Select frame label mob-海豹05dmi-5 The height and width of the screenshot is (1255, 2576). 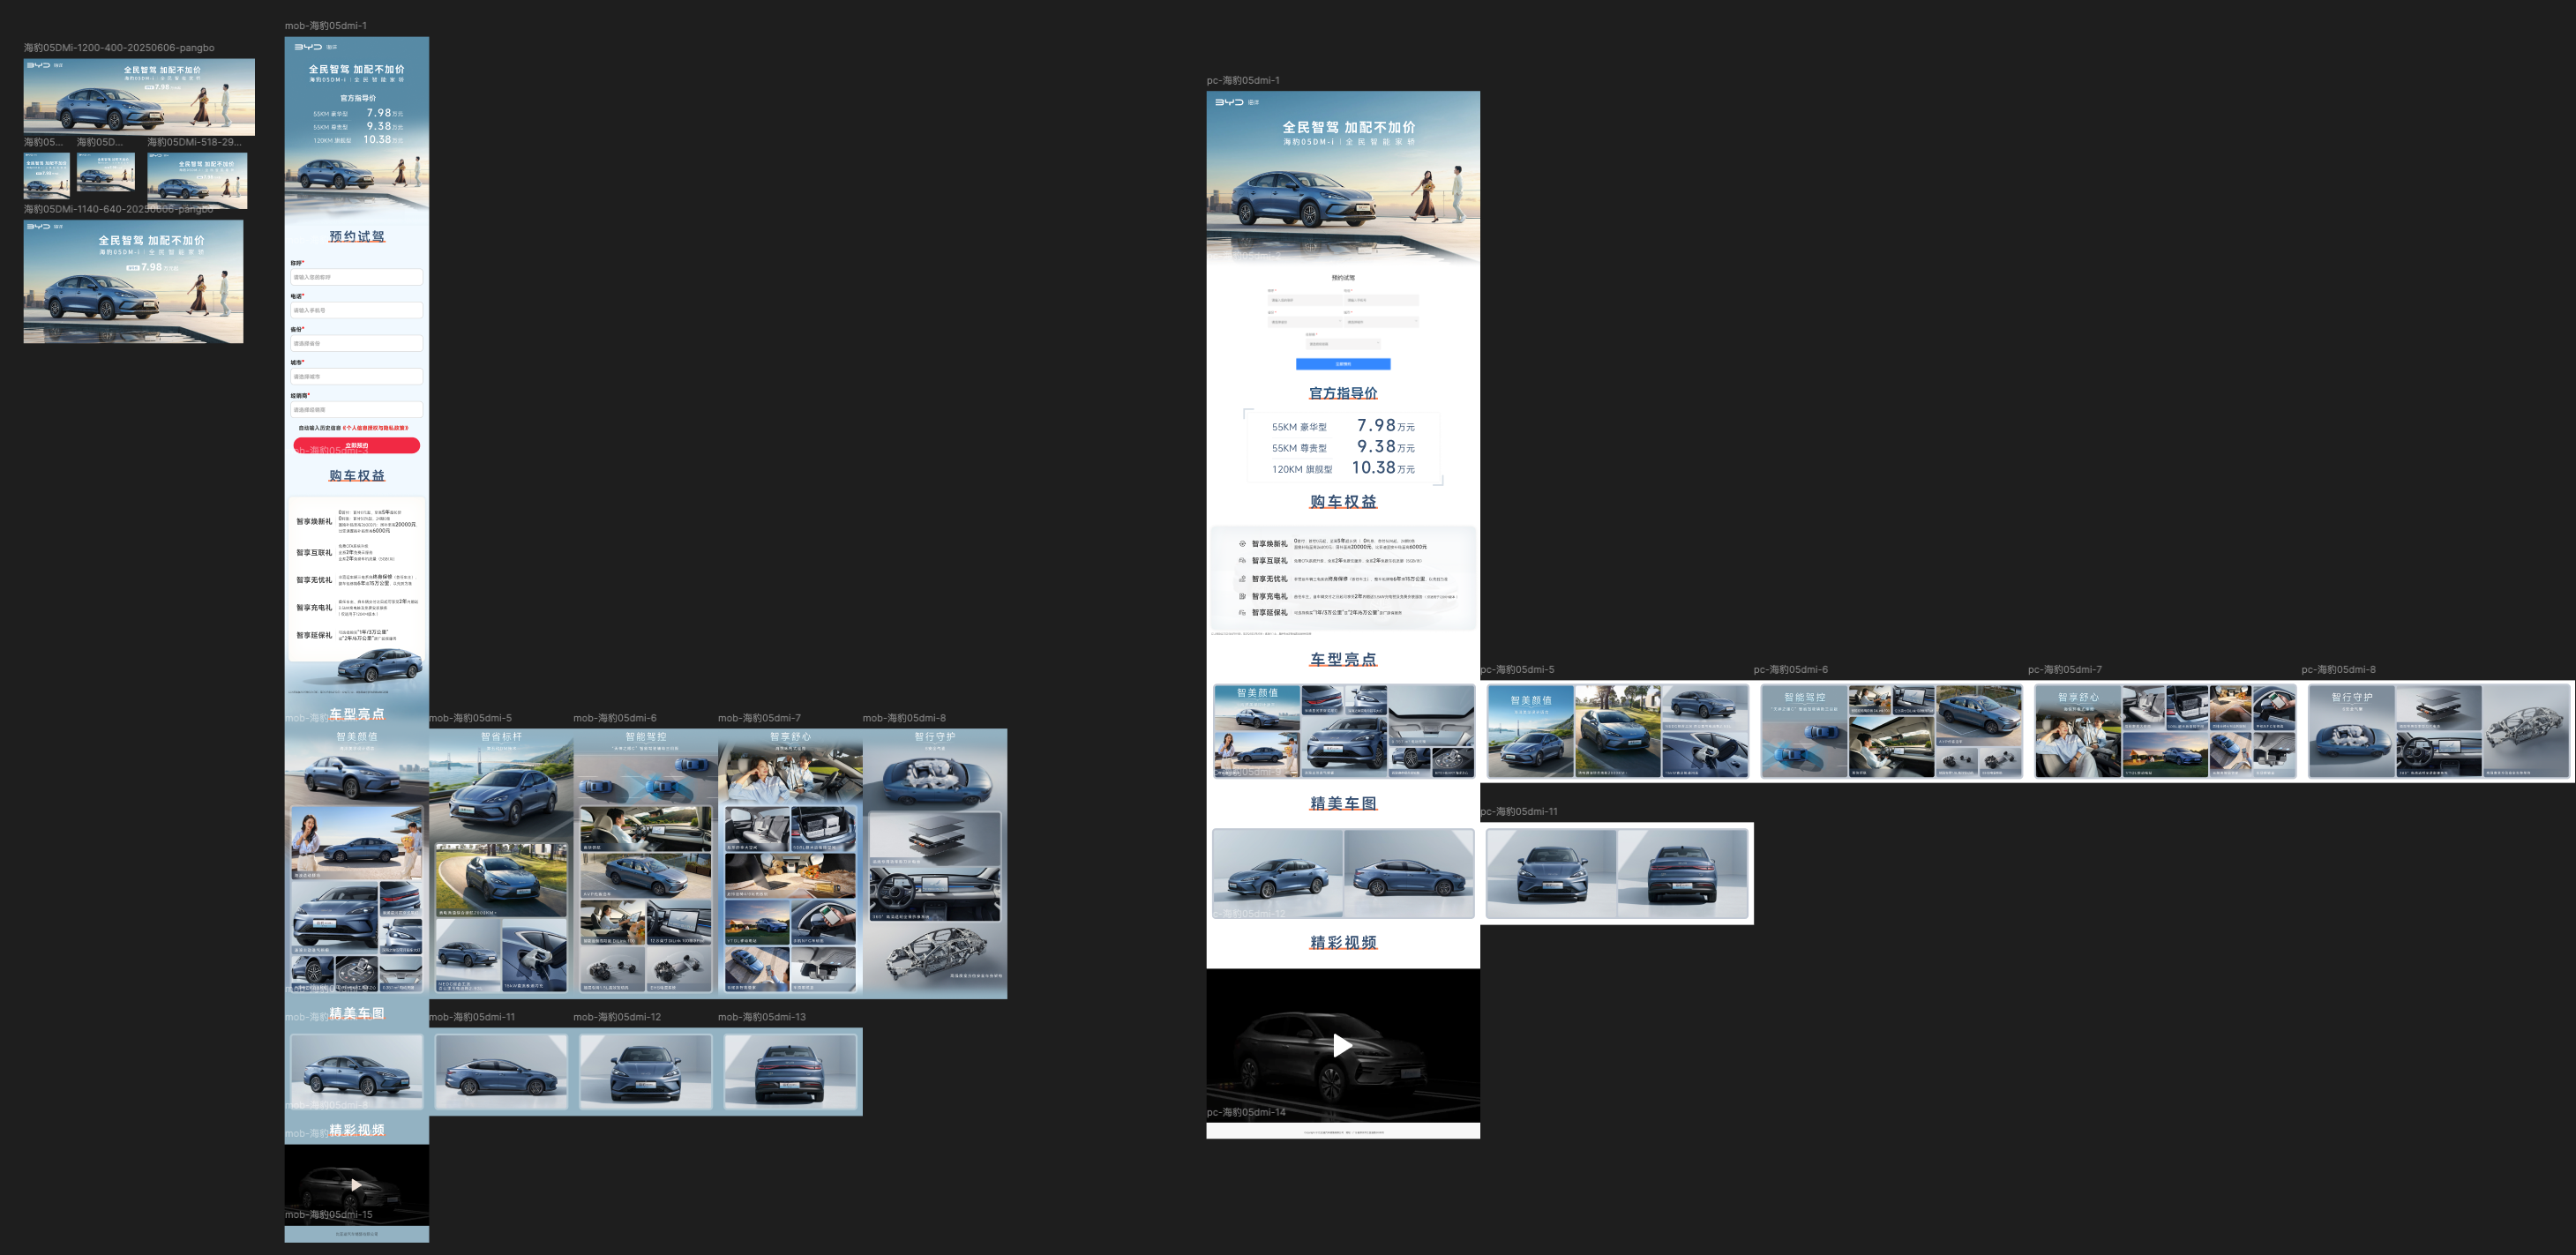coord(470,718)
